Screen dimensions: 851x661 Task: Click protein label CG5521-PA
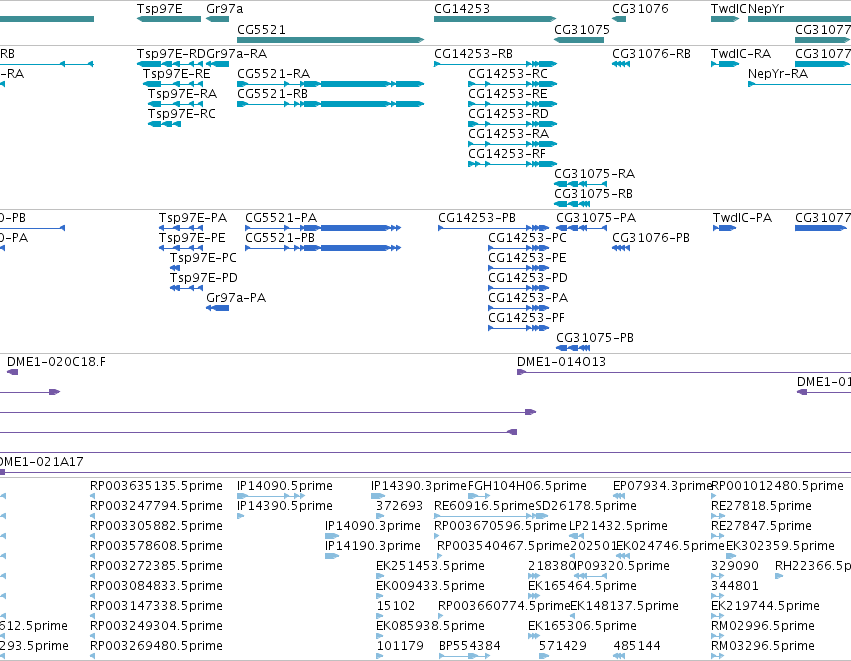click(281, 218)
